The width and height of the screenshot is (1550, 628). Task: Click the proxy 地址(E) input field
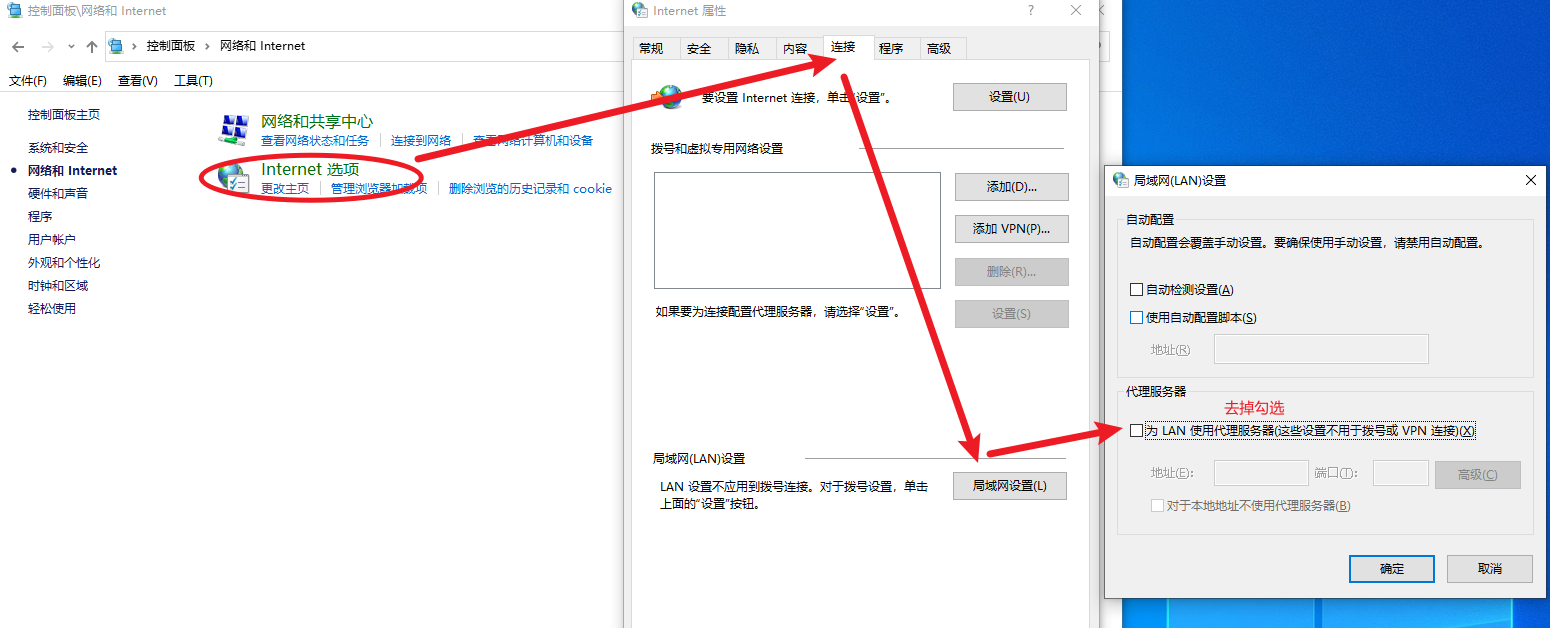(x=1261, y=474)
